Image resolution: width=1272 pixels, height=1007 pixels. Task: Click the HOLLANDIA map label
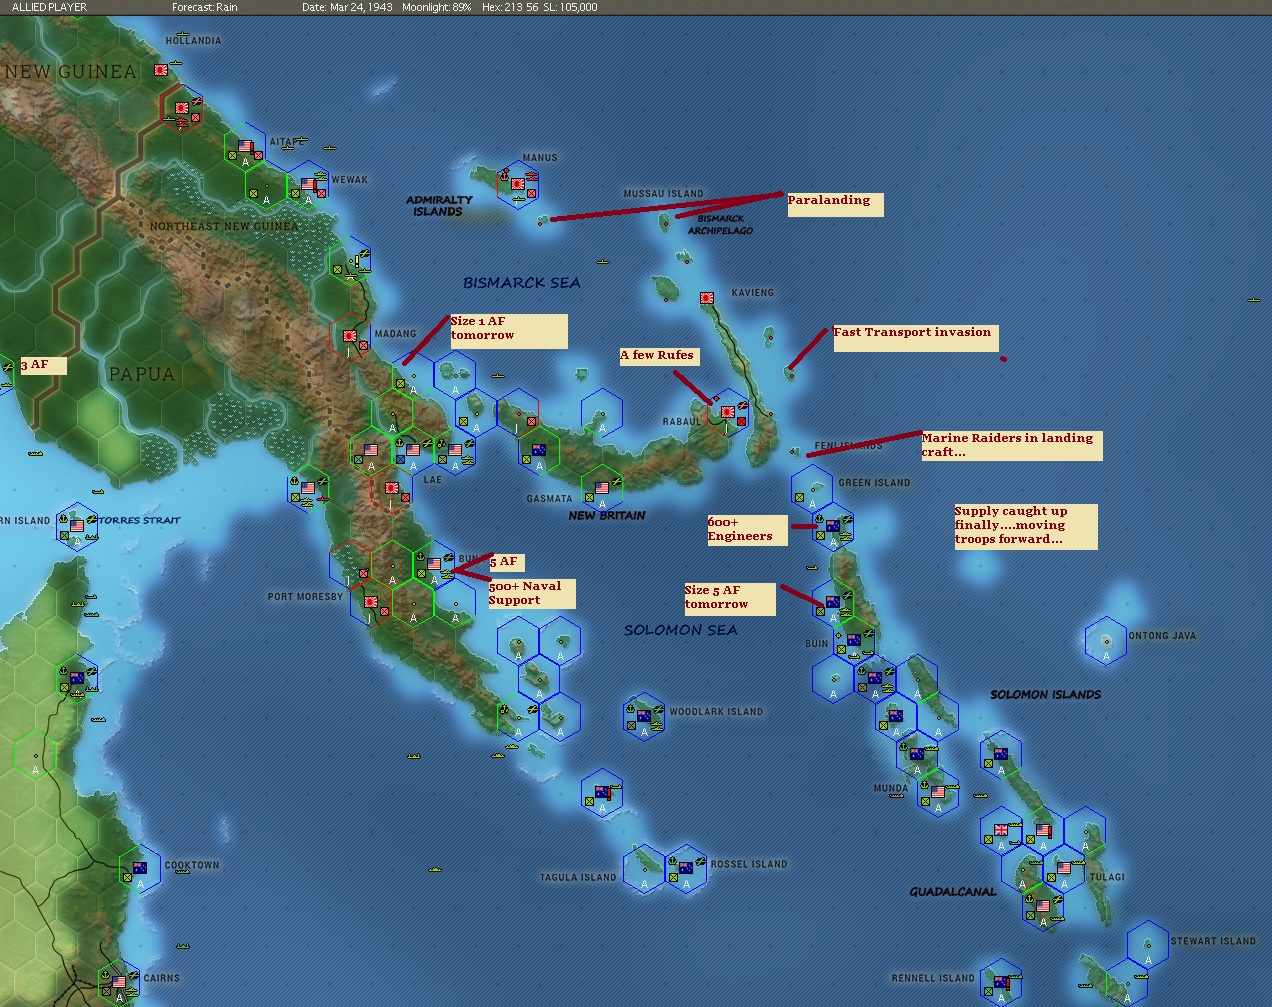(193, 41)
